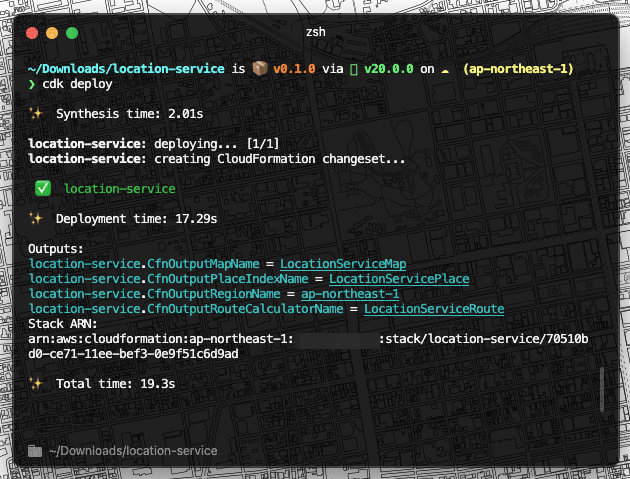Click the 'Outputs:' heading
This screenshot has width=630, height=479.
pyautogui.click(x=55, y=249)
